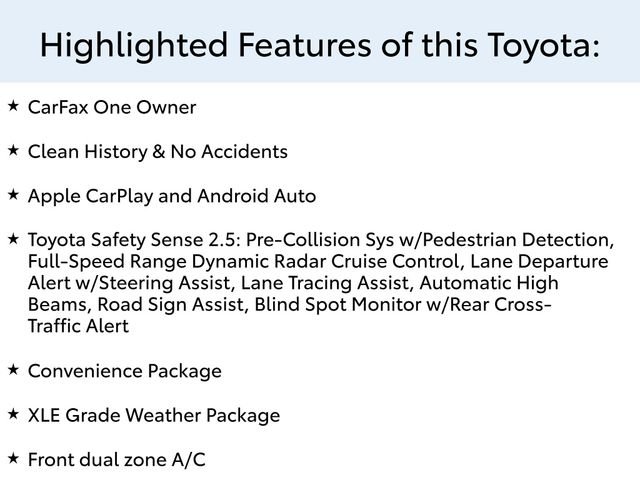Screen dimensions: 640x480
Task: Click Lane Tracing Assist text
Action: click(325, 283)
